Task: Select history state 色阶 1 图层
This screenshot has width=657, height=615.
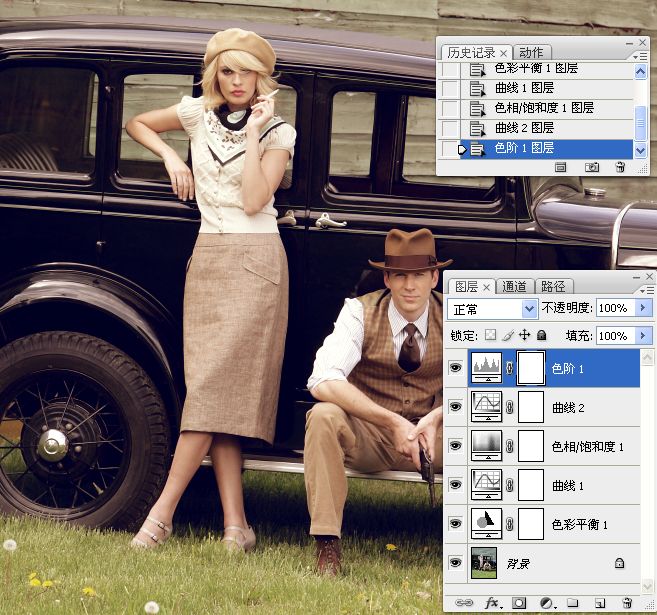Action: click(547, 148)
